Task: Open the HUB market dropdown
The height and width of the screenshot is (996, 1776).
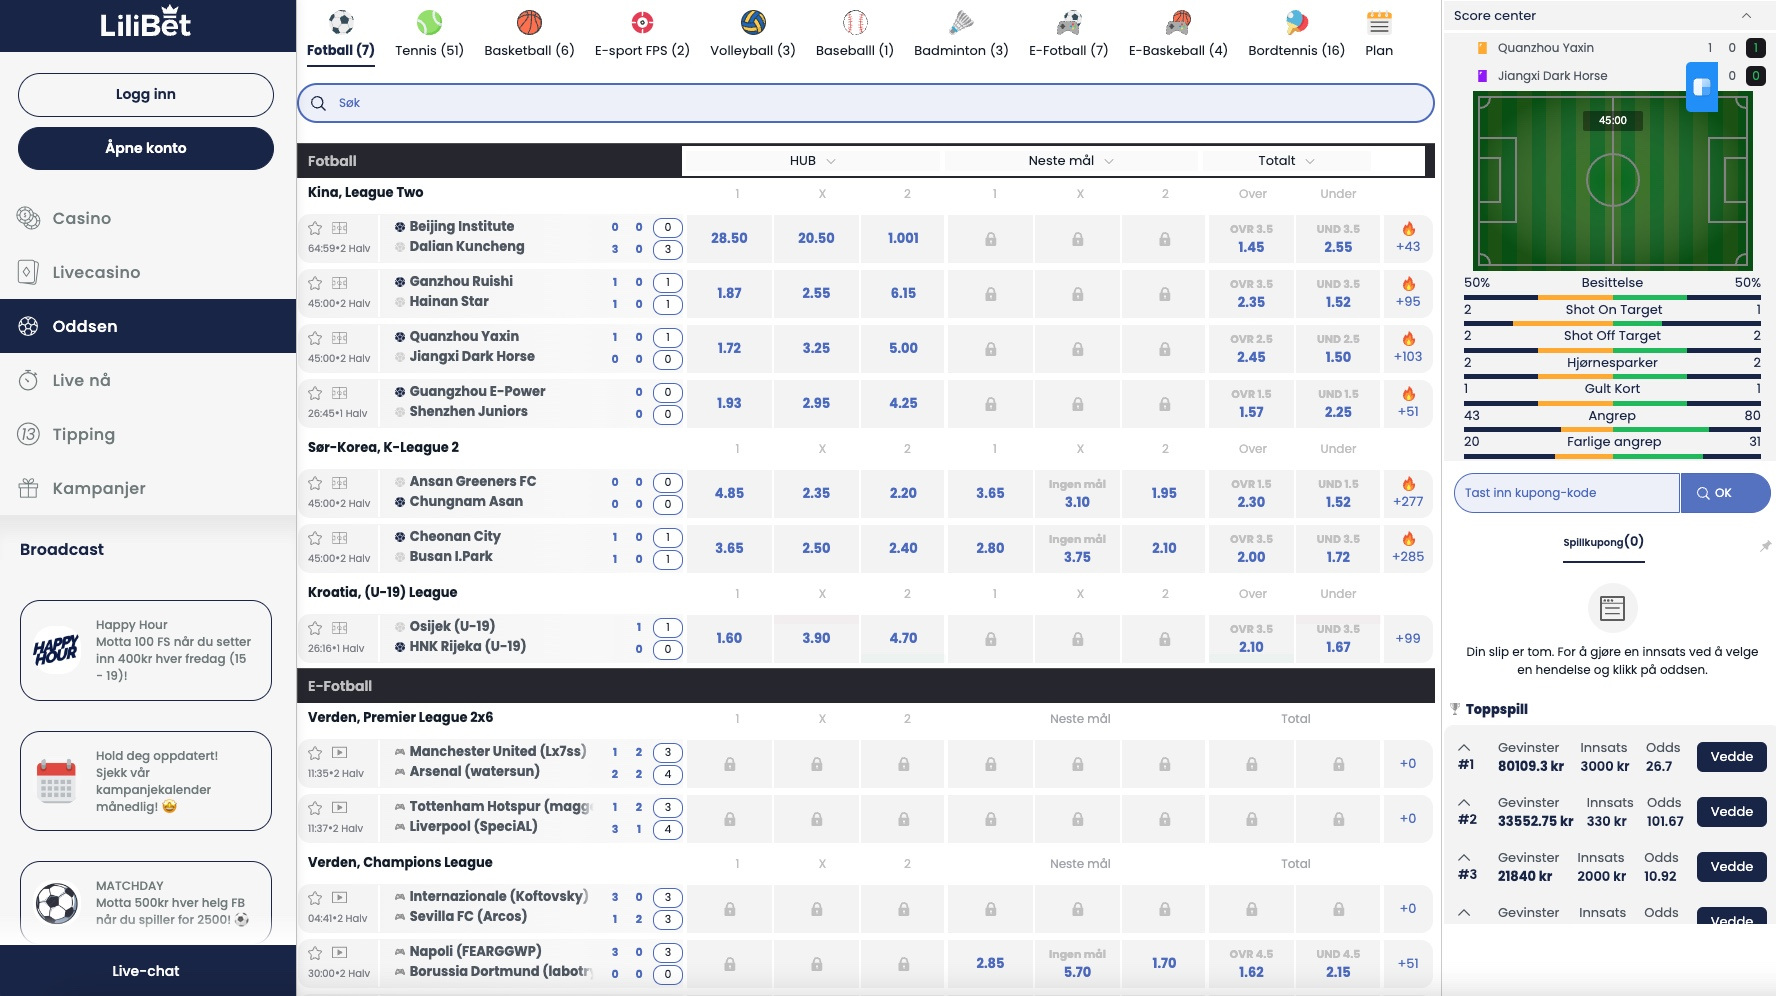Action: coord(811,161)
